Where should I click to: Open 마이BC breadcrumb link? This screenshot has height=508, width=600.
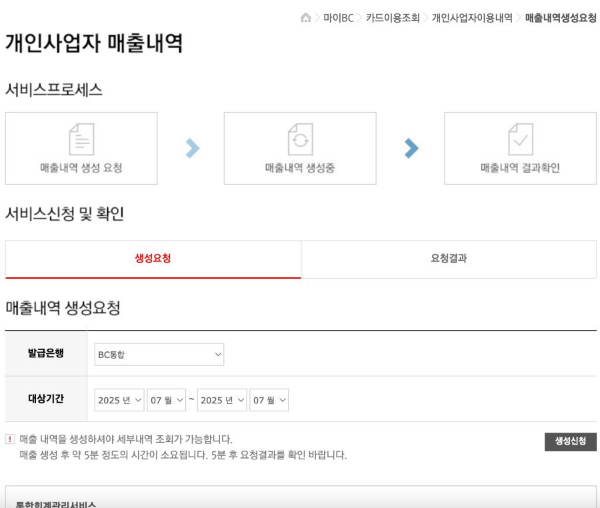click(338, 18)
